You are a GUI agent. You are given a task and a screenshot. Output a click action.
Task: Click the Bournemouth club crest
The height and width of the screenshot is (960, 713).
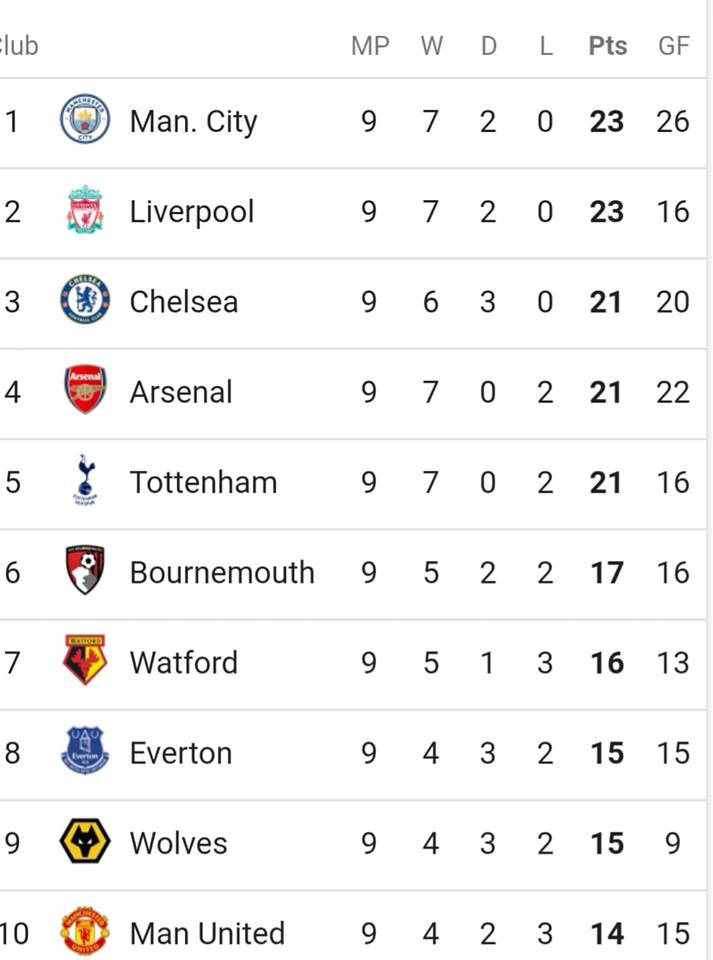point(85,570)
